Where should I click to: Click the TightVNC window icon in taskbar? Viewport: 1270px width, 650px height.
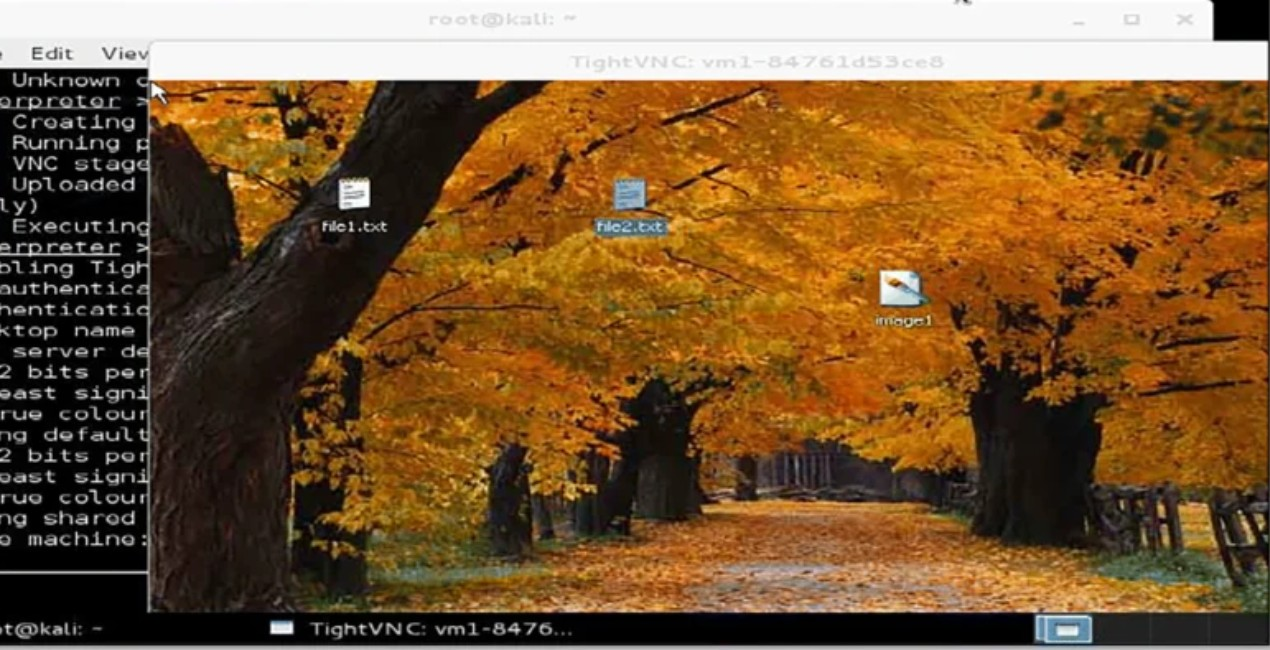(x=282, y=628)
